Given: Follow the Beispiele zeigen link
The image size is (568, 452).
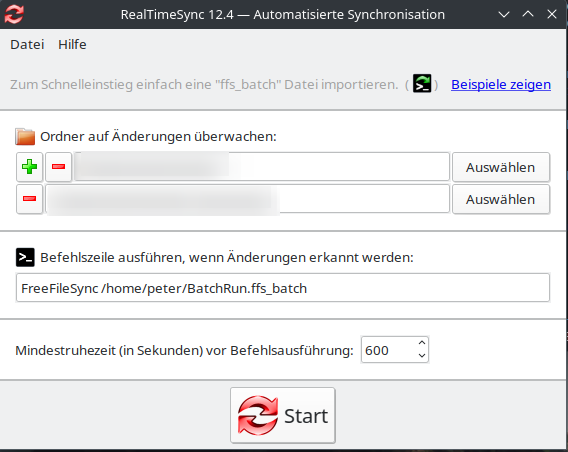Looking at the screenshot, I should click(x=501, y=84).
